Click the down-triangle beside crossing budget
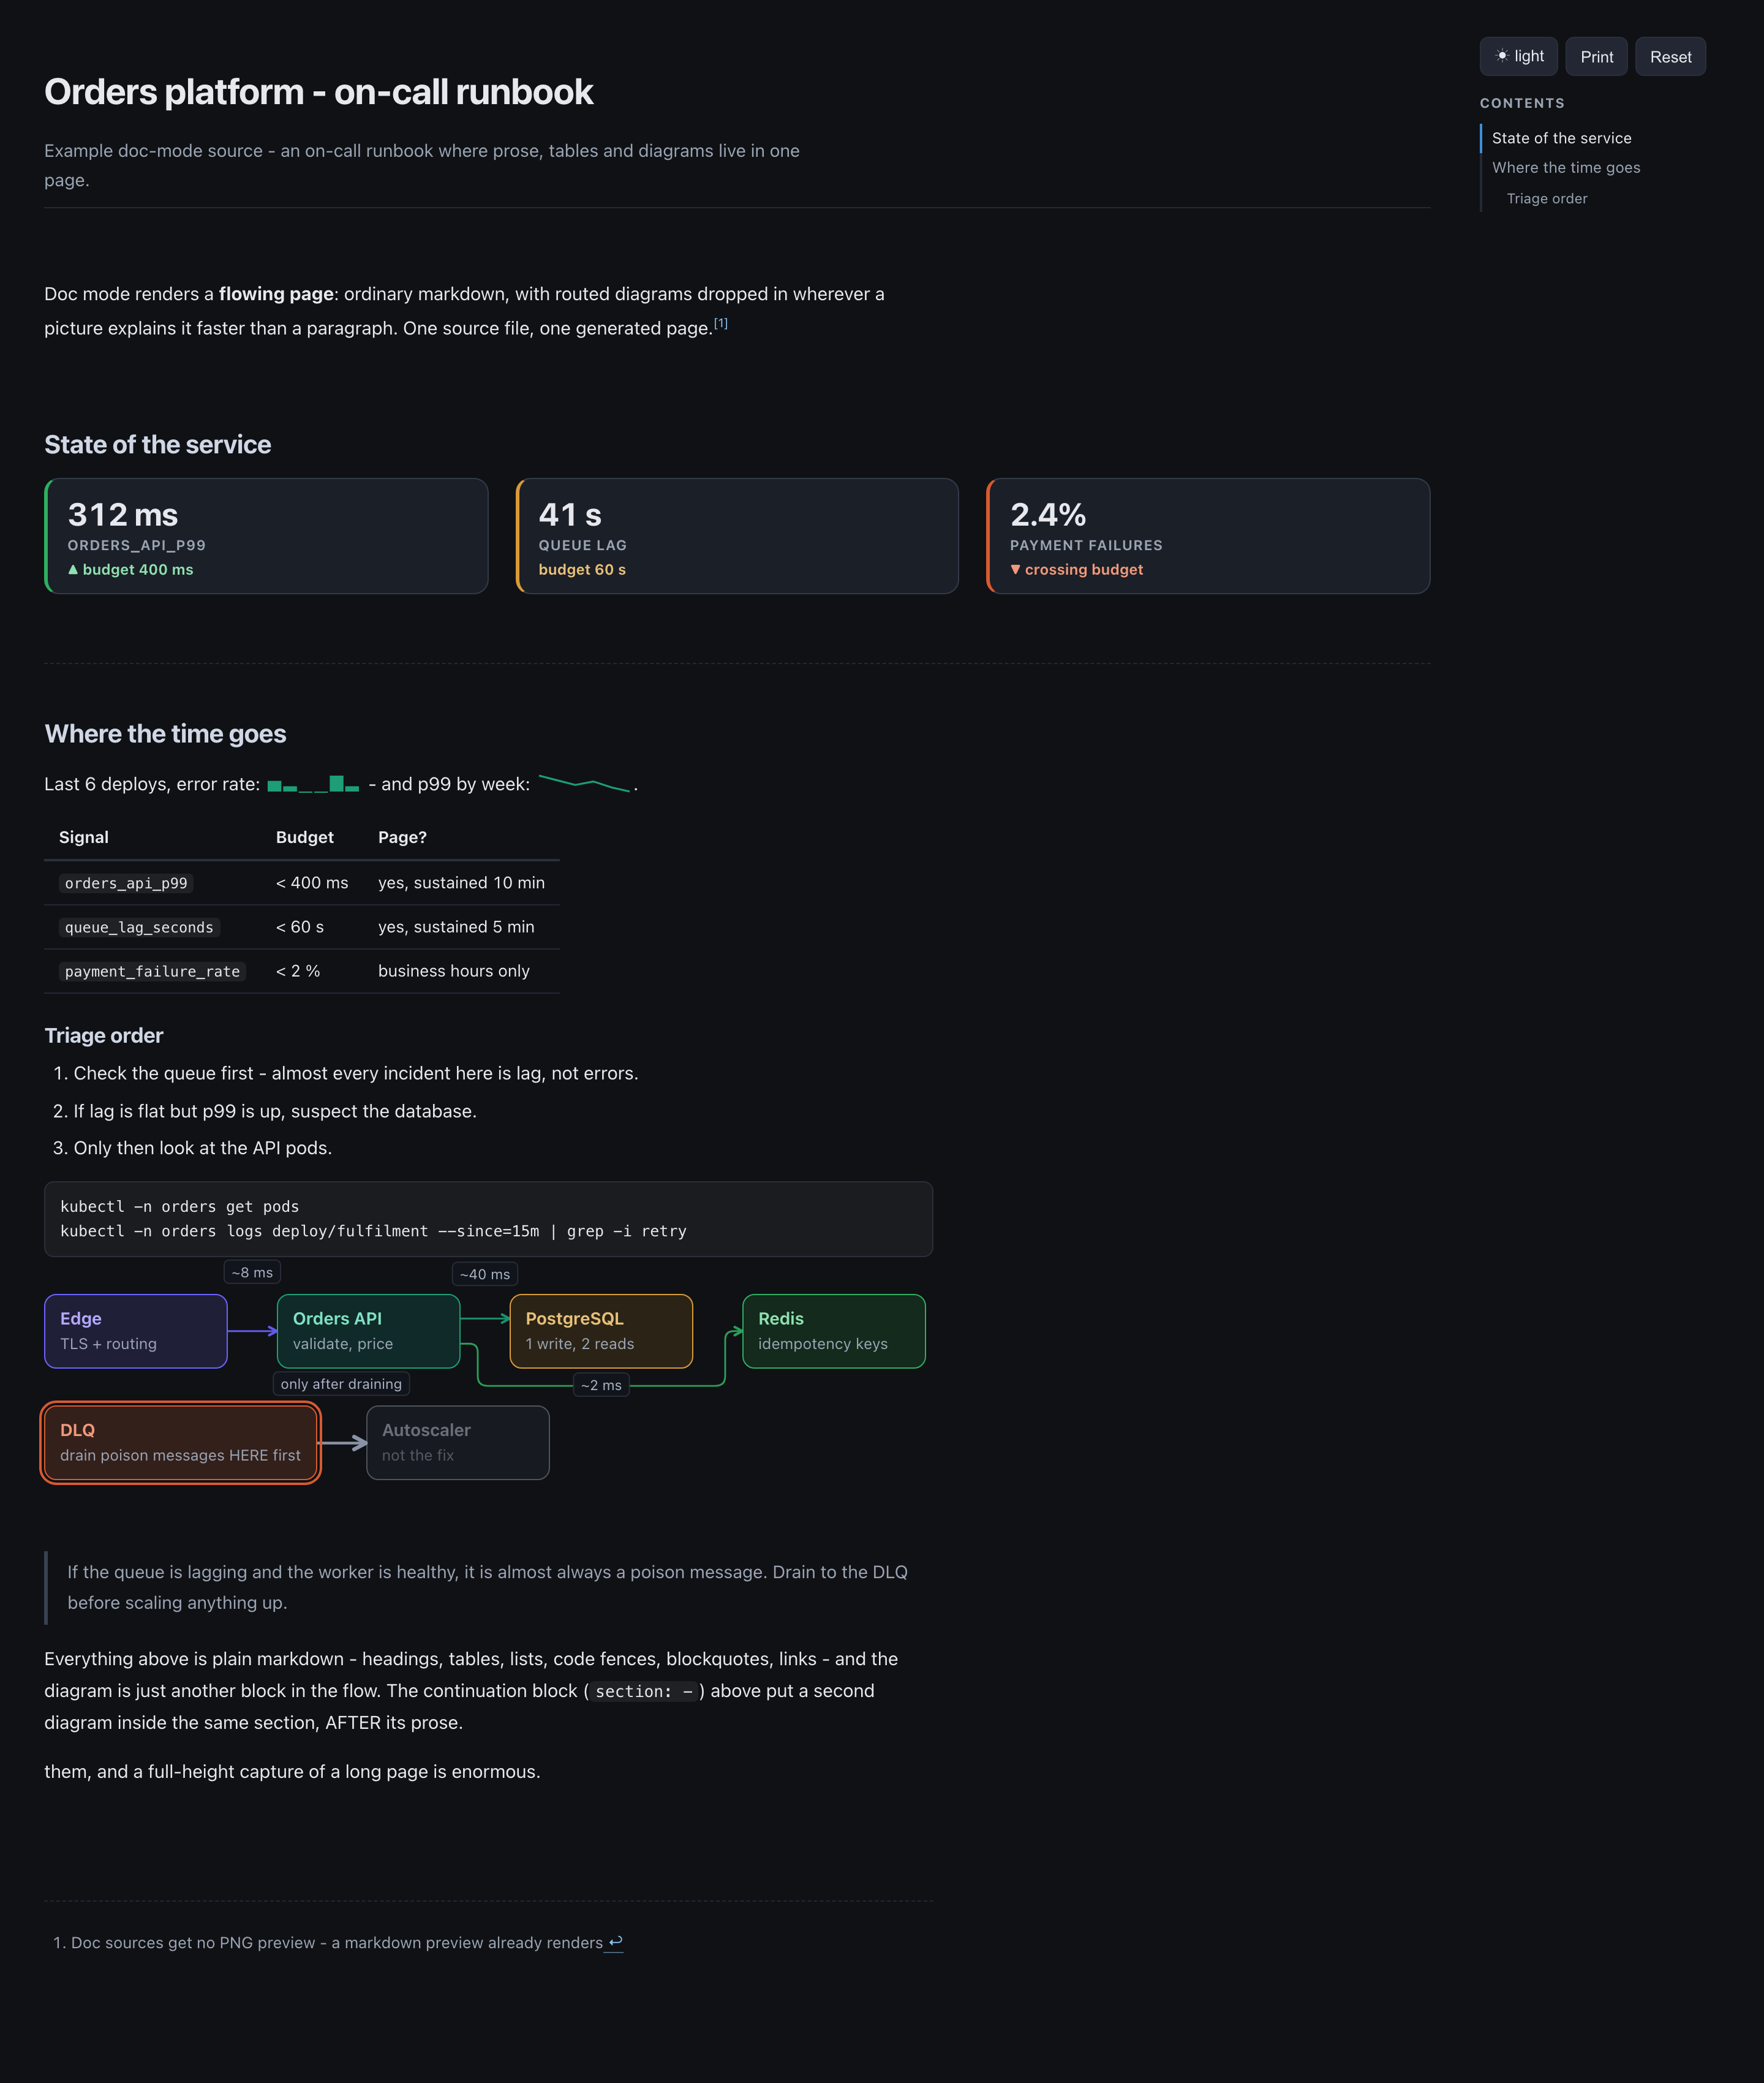The height and width of the screenshot is (2083, 1764). tap(1015, 569)
